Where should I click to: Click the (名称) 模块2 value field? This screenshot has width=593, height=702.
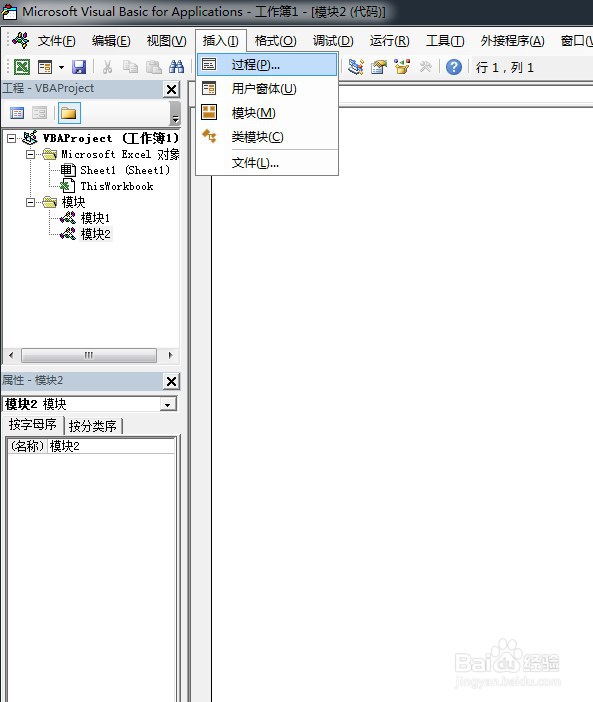click(111, 446)
